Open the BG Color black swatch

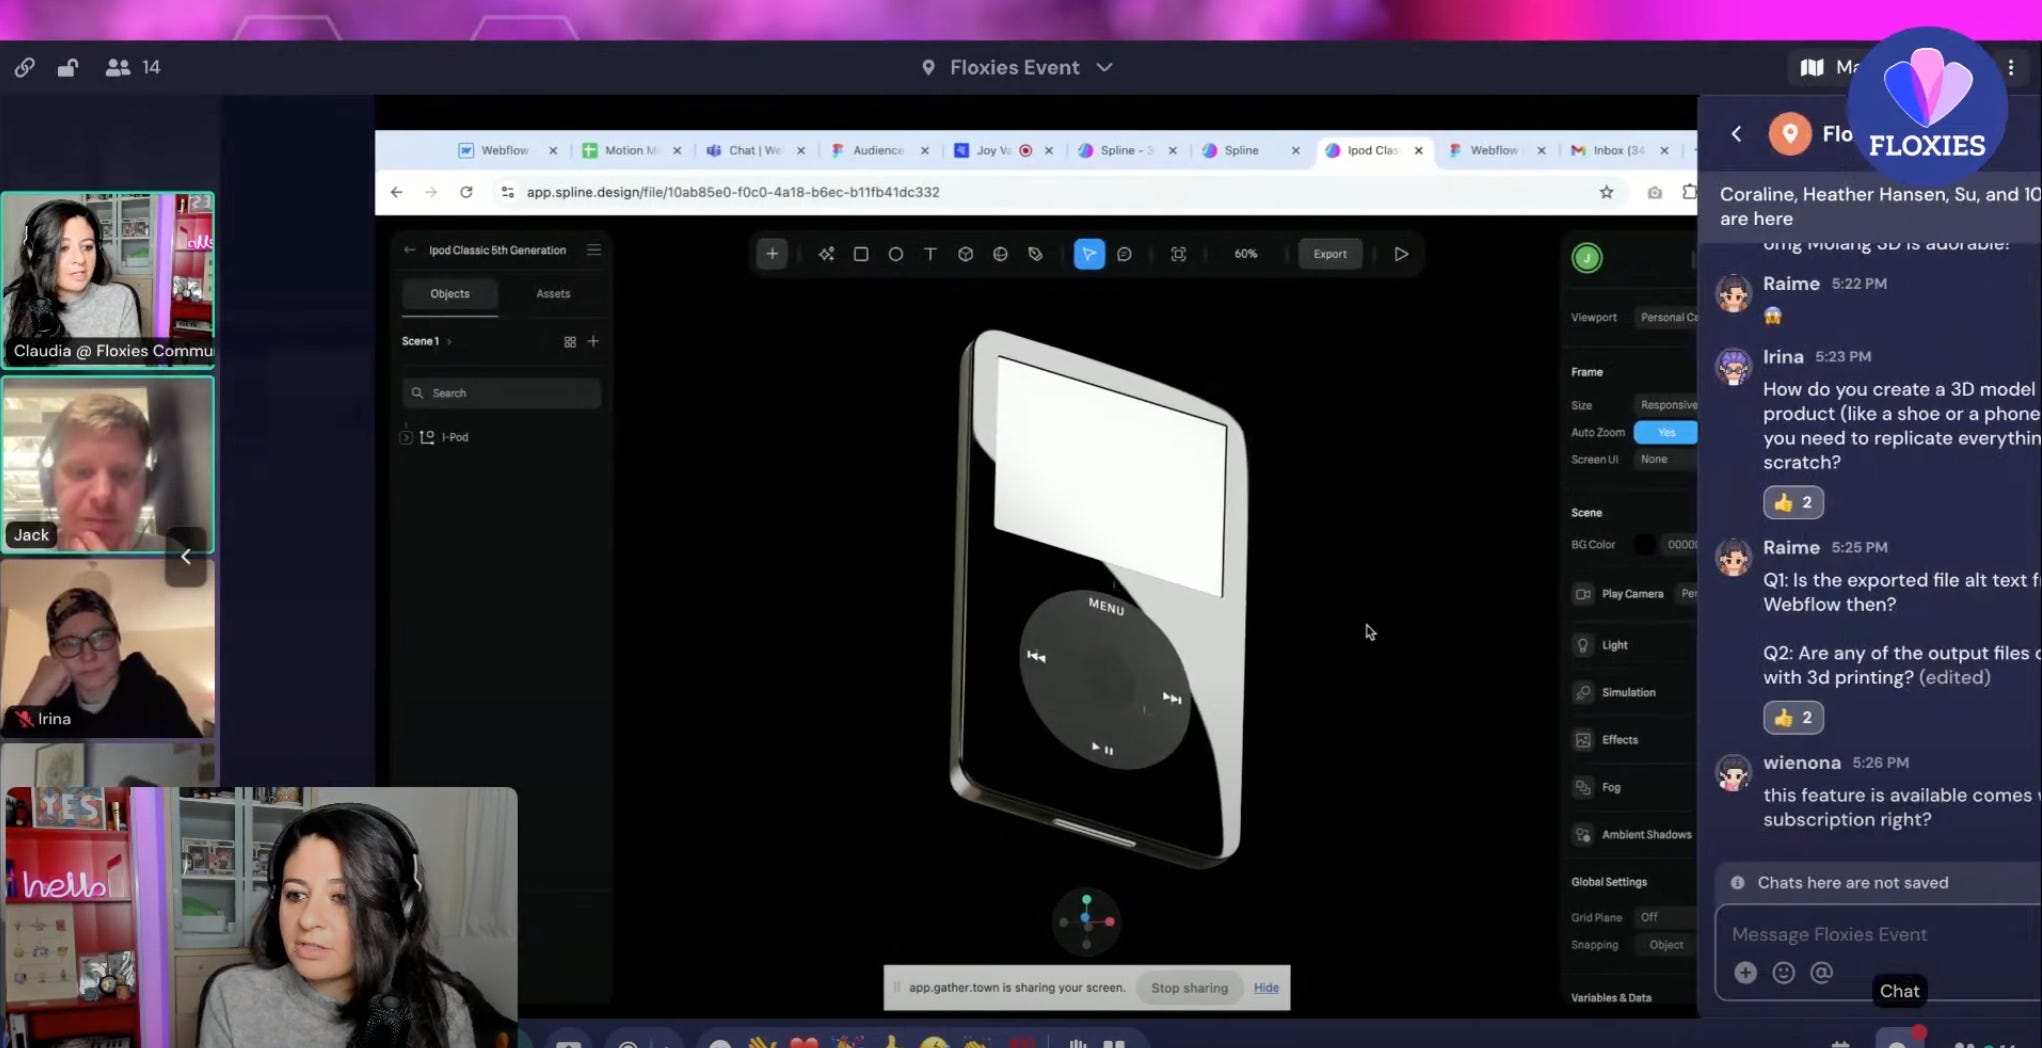1644,545
